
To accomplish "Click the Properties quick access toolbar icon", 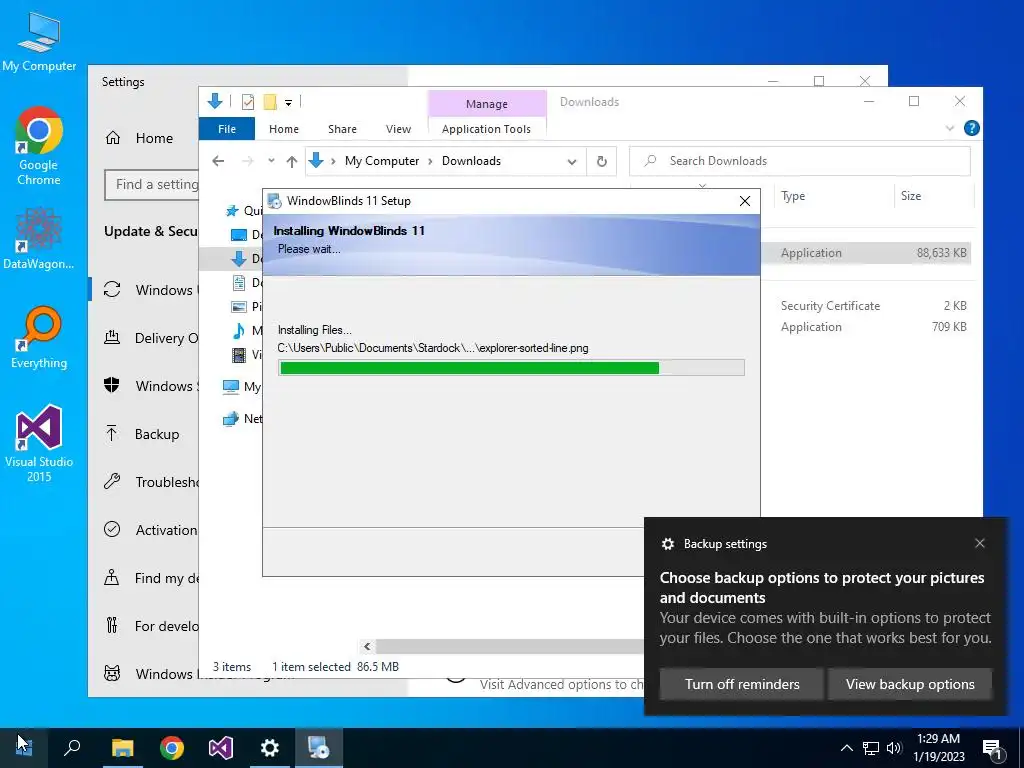I will tap(248, 102).
